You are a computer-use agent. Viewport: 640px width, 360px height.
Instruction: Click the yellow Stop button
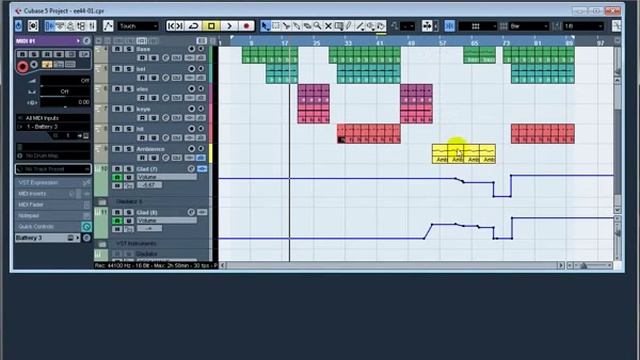tap(211, 26)
